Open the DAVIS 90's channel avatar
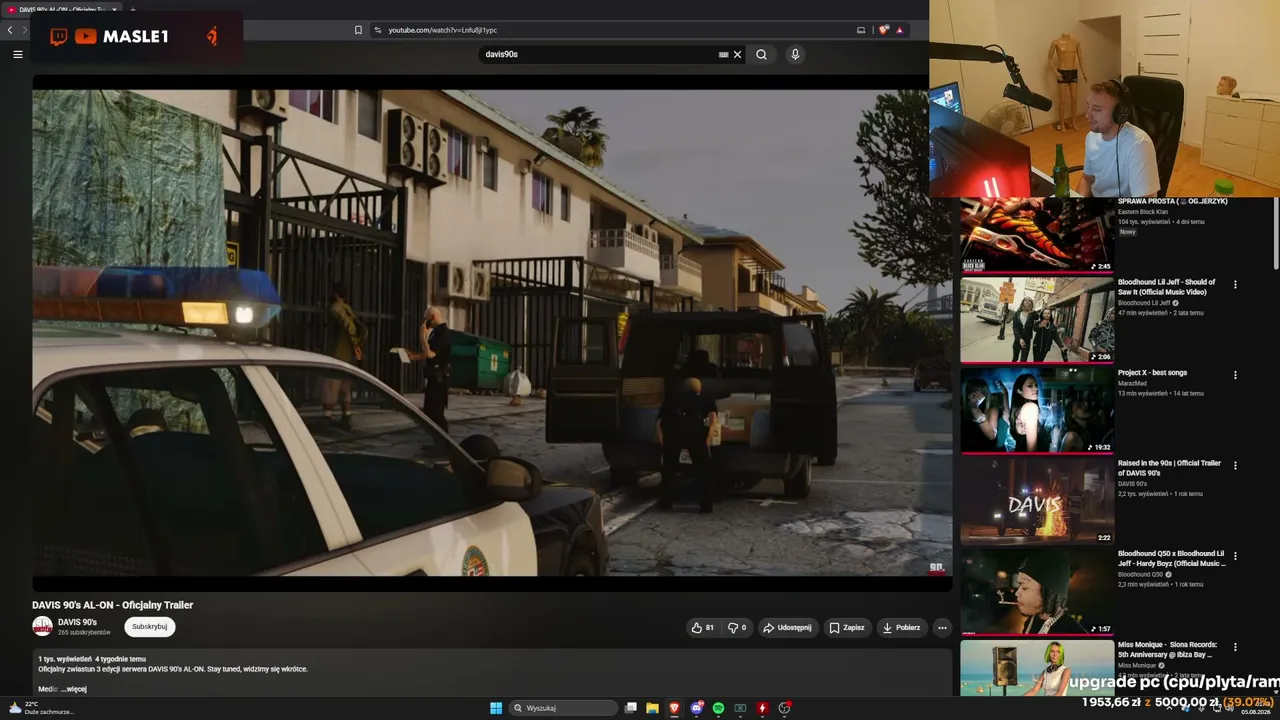The width and height of the screenshot is (1280, 720). [42, 627]
